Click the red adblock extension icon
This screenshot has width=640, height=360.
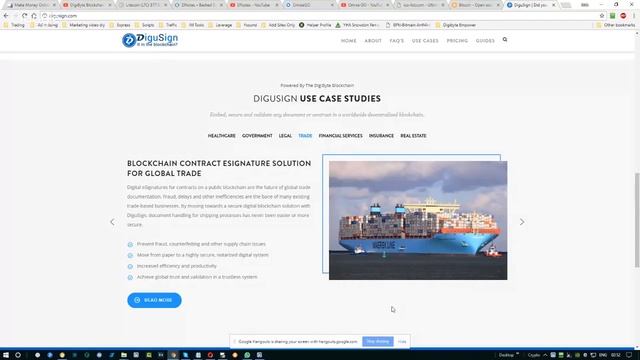[623, 16]
